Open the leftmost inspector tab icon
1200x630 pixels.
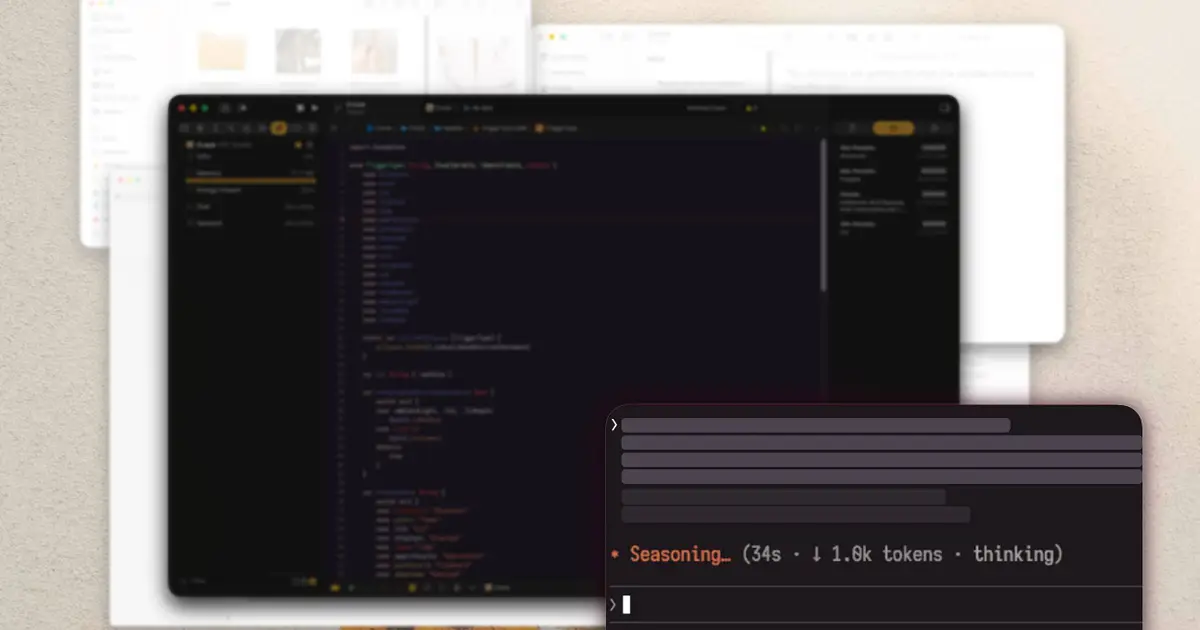pyautogui.click(x=852, y=128)
